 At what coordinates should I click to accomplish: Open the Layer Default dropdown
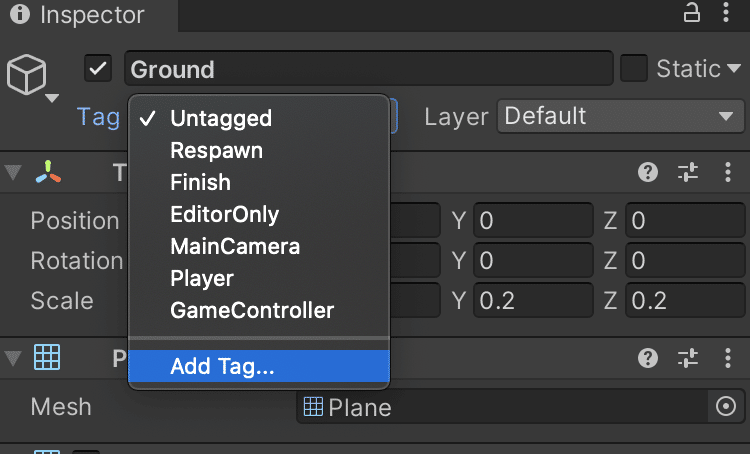(x=618, y=116)
